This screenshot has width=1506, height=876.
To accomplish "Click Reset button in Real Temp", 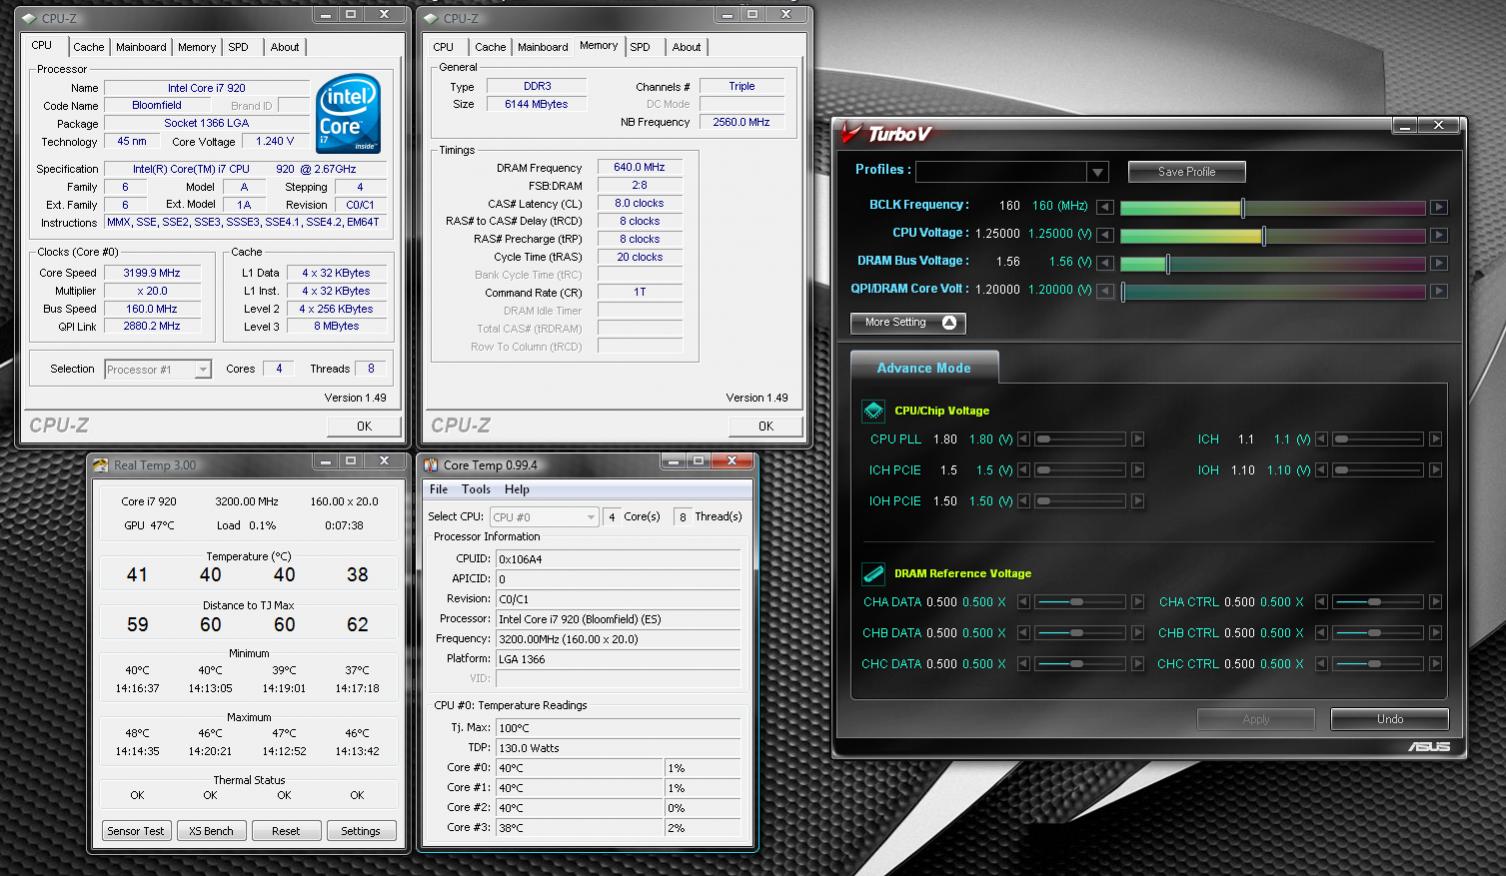I will click(286, 831).
